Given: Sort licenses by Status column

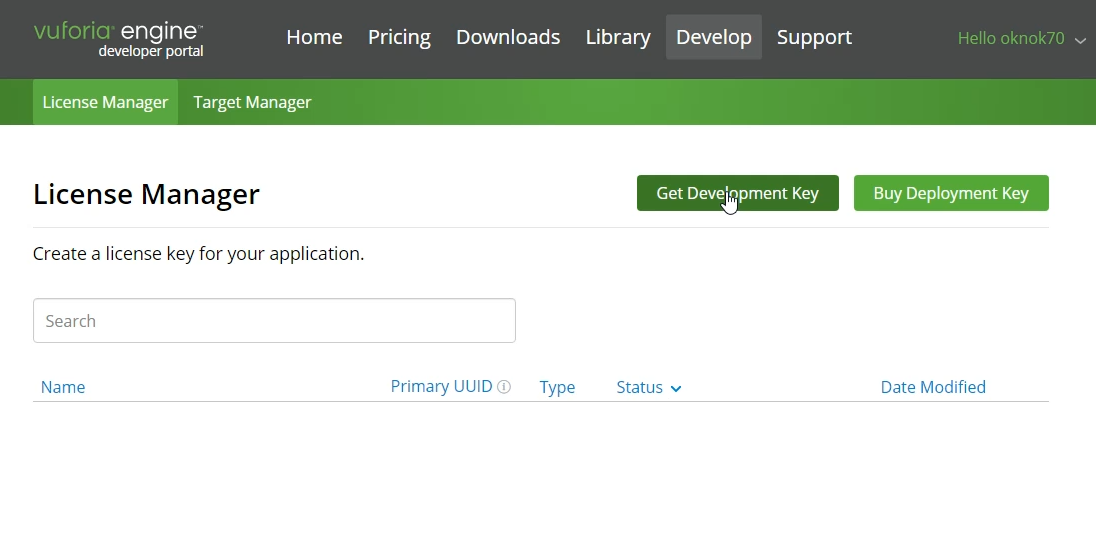Looking at the screenshot, I should point(640,387).
